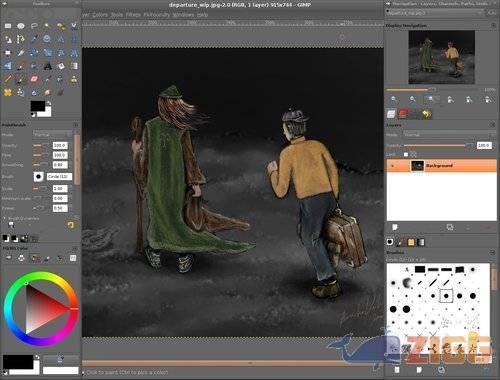Click the Background layer thumbnail

[417, 166]
